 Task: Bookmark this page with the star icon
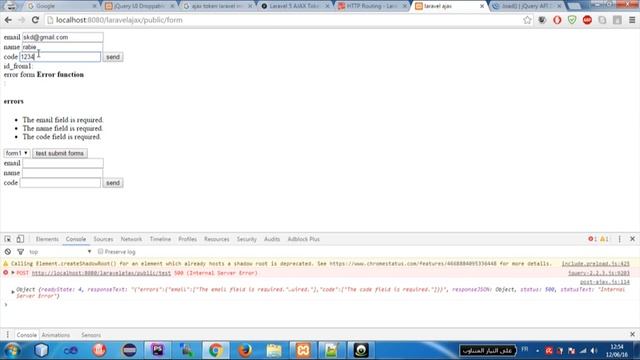(527, 20)
